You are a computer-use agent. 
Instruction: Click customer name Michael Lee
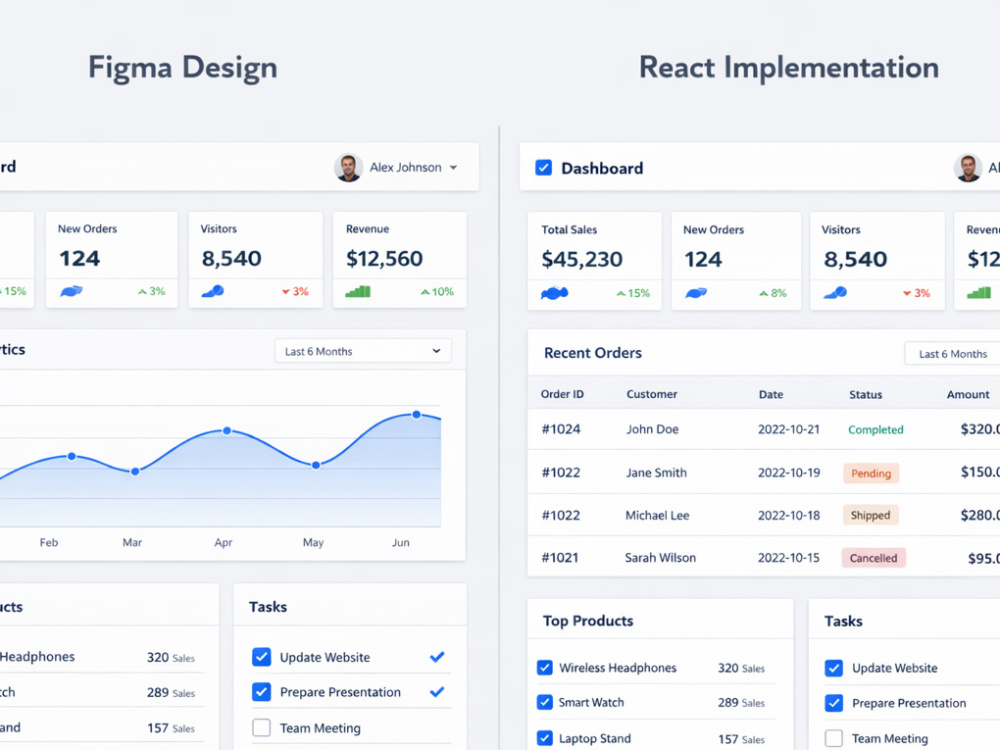(x=658, y=515)
